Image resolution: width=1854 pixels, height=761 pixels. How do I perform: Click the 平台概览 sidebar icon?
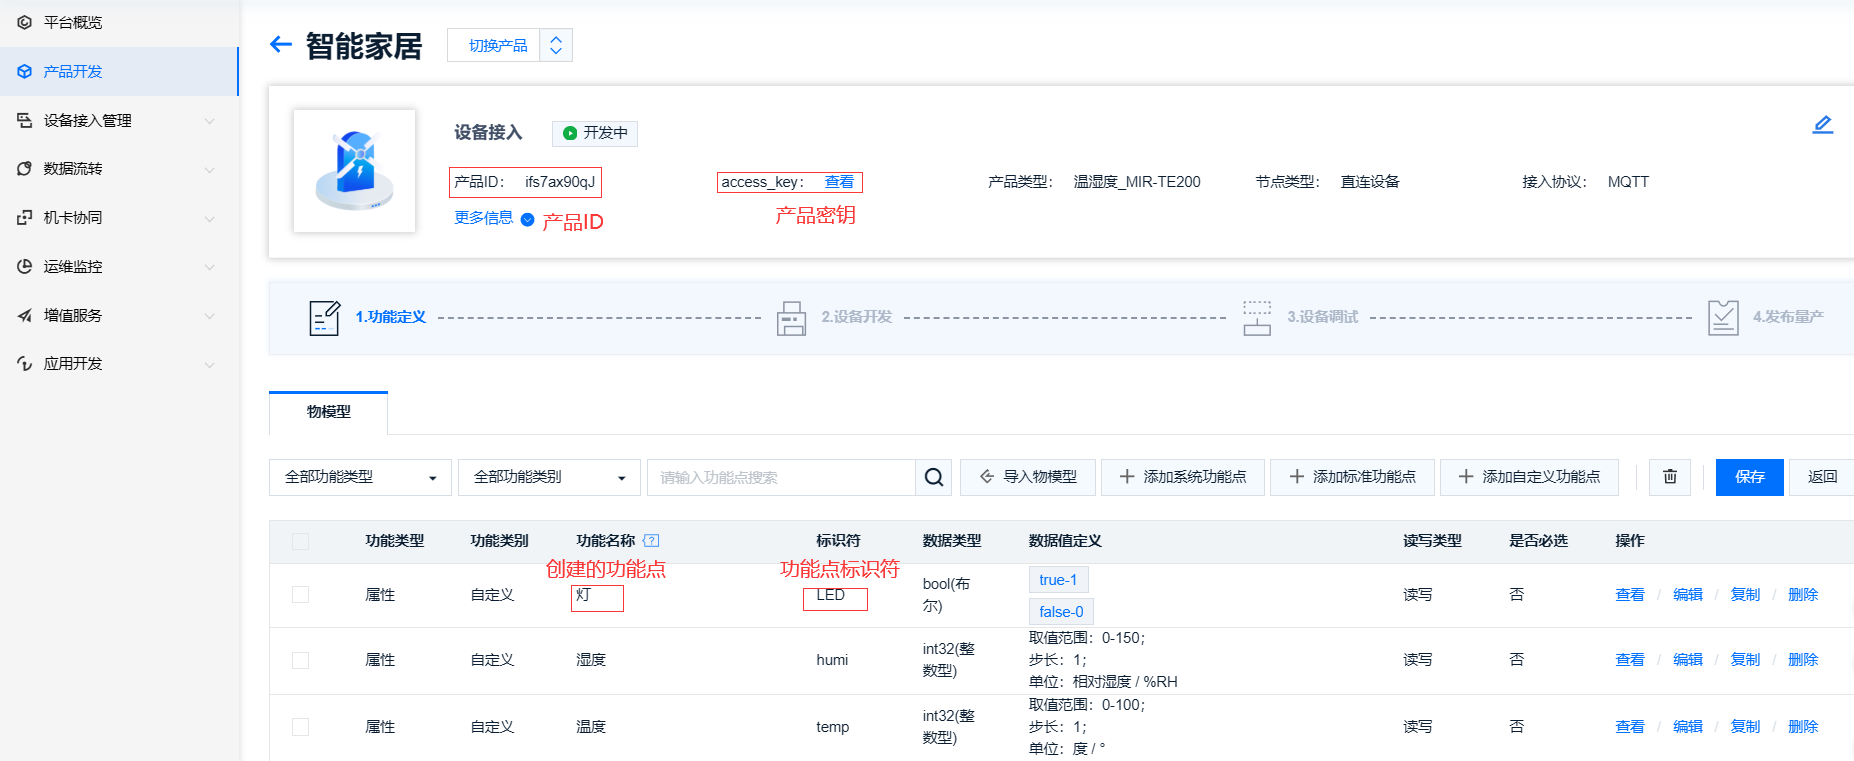click(x=25, y=22)
